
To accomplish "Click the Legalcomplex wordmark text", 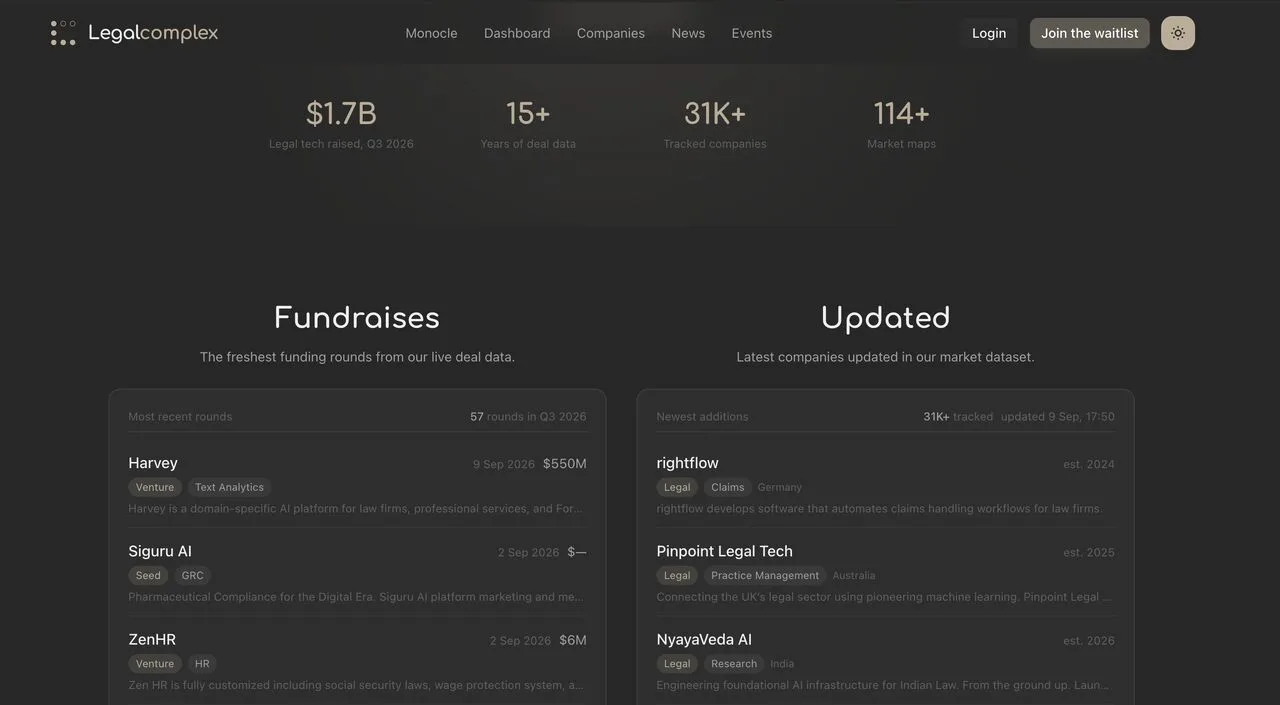I will click(153, 33).
